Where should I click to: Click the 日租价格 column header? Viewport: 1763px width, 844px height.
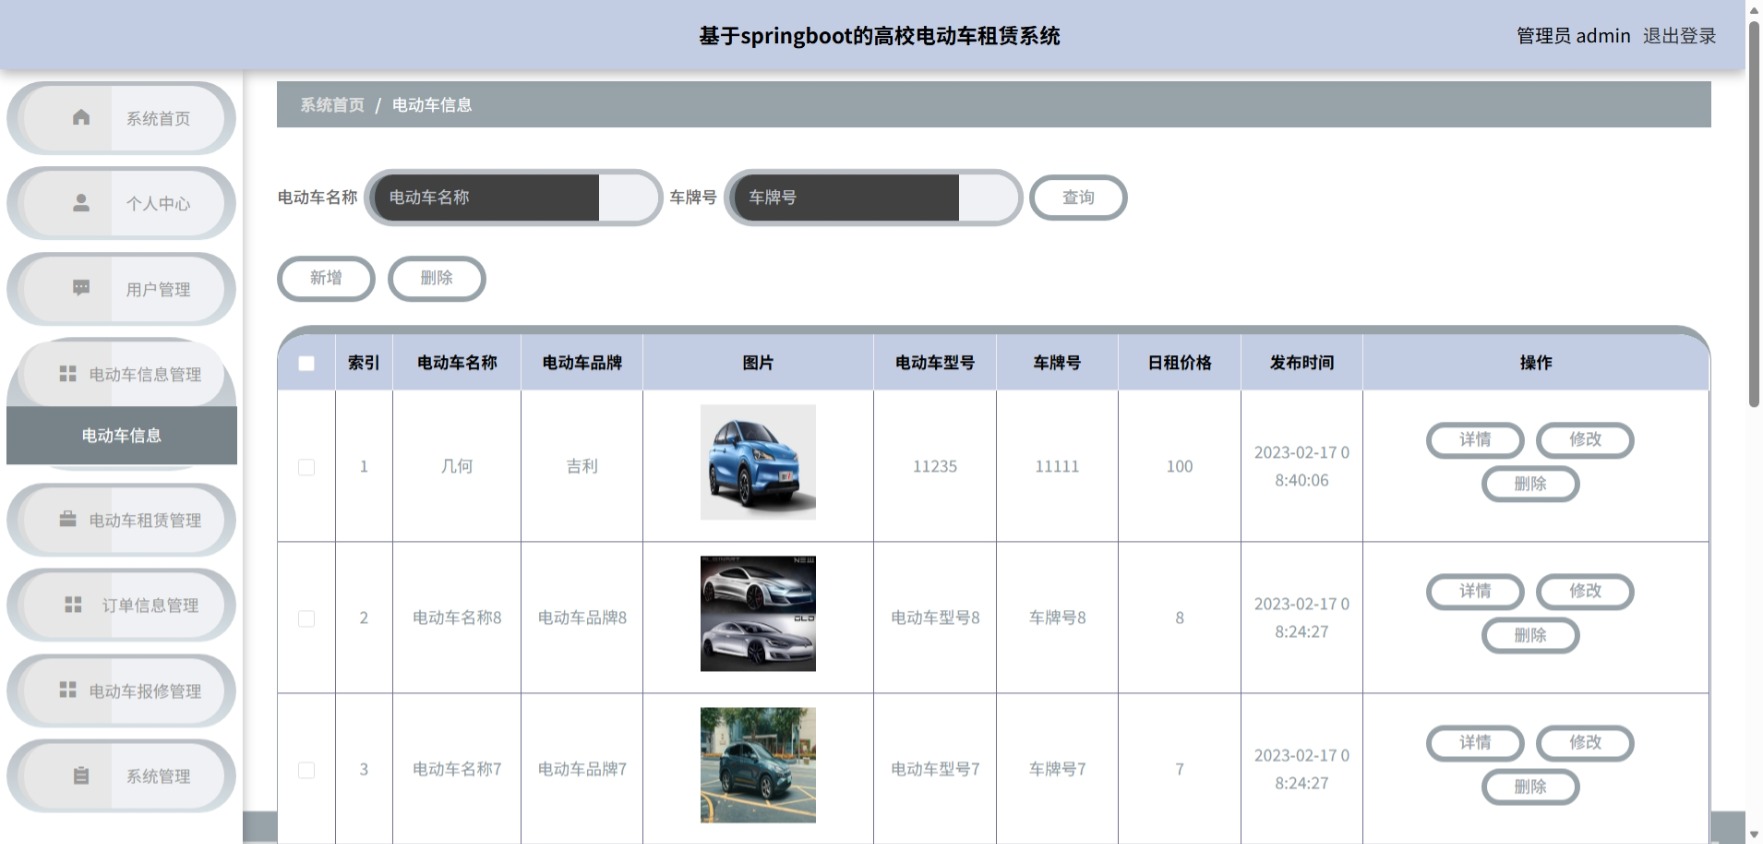point(1179,363)
